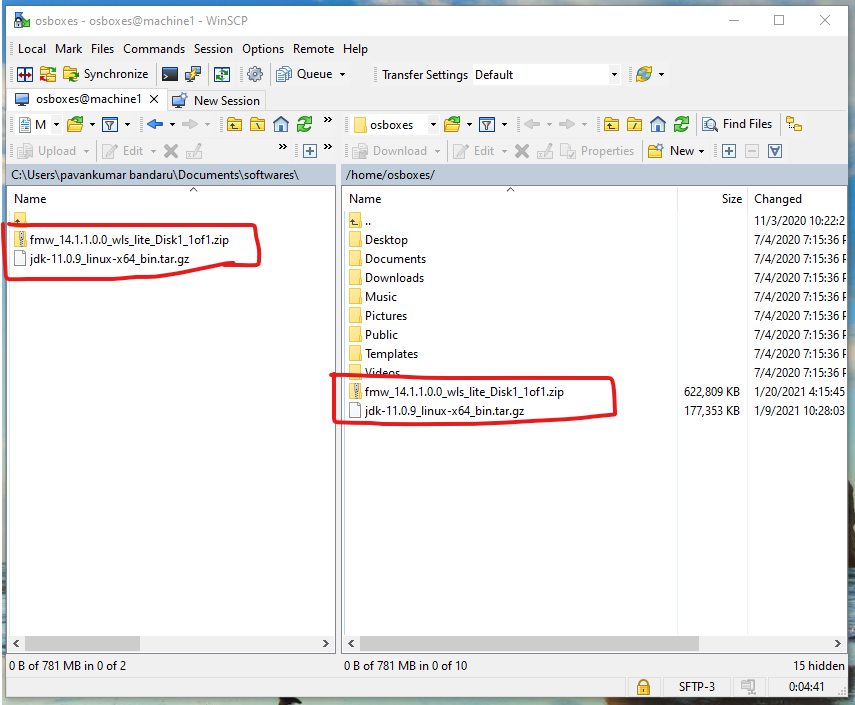The height and width of the screenshot is (705, 855).
Task: Click the directory tree toggle icon
Action: 794,125
